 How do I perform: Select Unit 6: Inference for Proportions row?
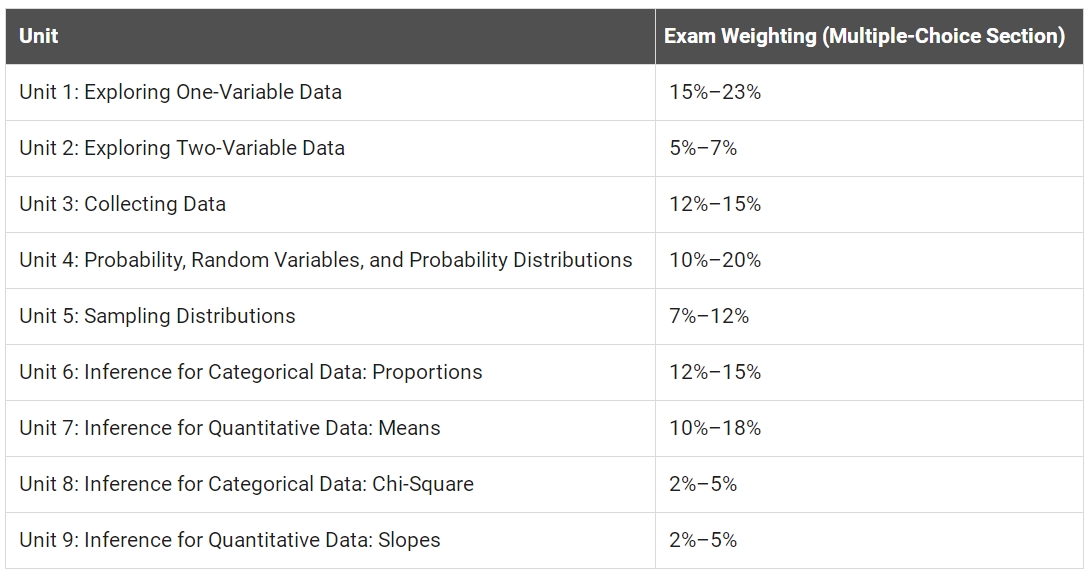pos(545,372)
